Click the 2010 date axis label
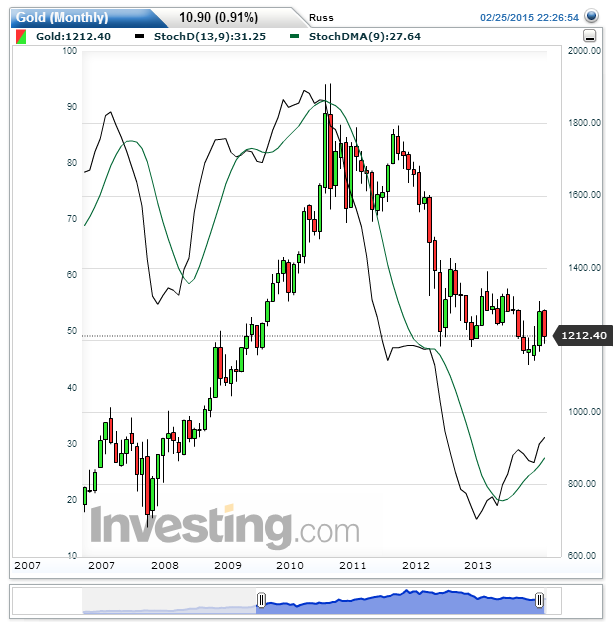Viewport: 613px width, 627px height. [x=290, y=565]
